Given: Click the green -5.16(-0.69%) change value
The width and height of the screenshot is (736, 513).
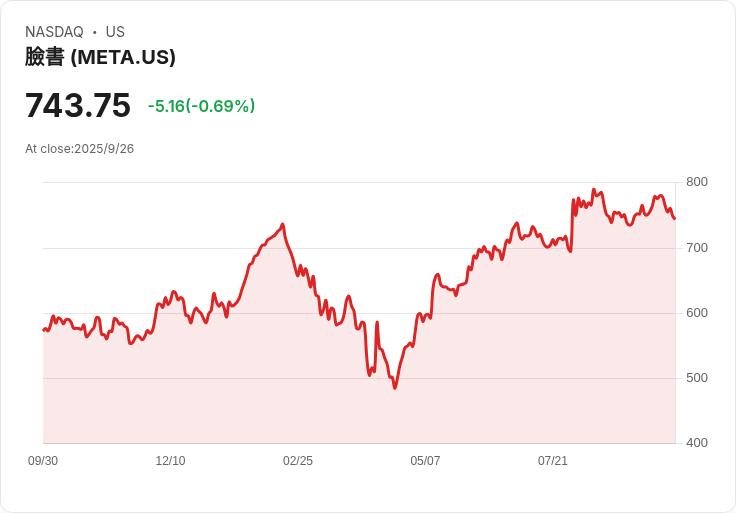Looking at the screenshot, I should [201, 106].
